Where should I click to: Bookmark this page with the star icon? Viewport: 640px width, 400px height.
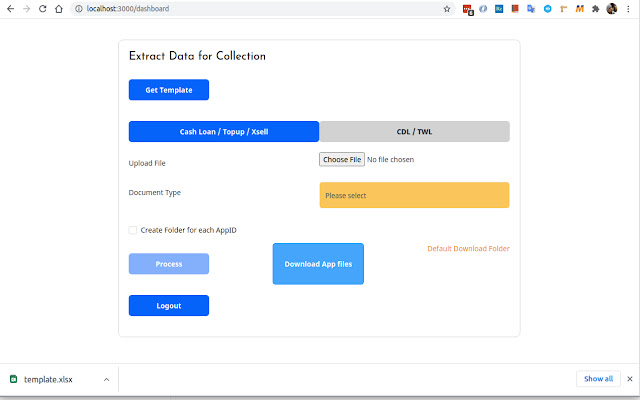(x=447, y=9)
